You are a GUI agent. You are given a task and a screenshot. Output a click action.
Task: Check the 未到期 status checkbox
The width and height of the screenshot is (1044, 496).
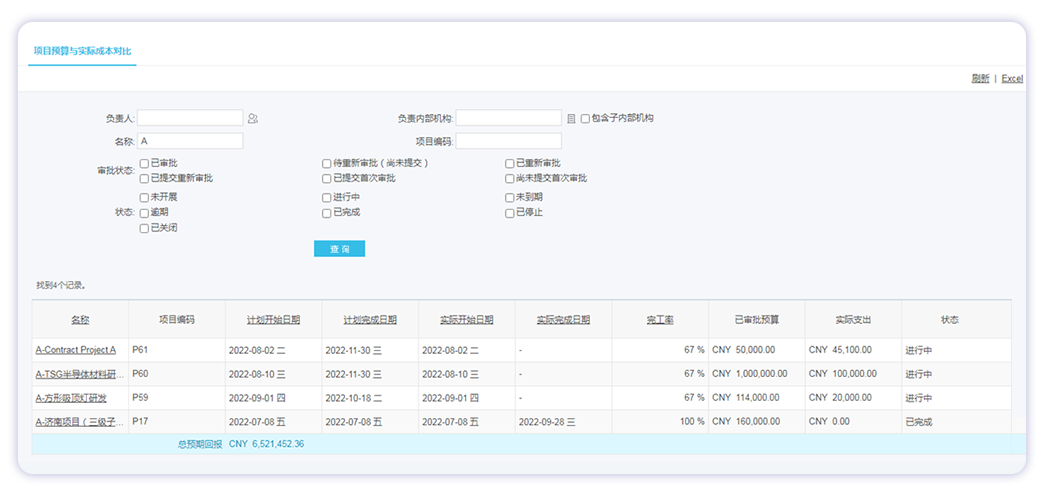pos(509,198)
